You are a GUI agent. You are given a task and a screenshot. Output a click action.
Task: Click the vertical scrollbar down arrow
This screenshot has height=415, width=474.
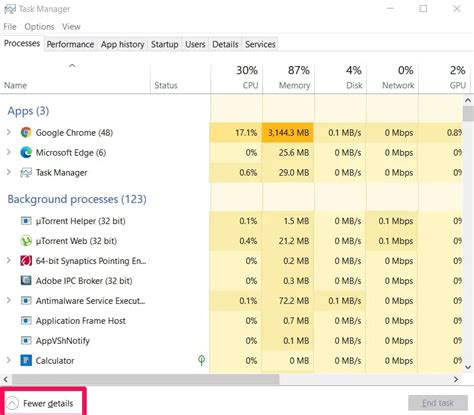[x=468, y=367]
